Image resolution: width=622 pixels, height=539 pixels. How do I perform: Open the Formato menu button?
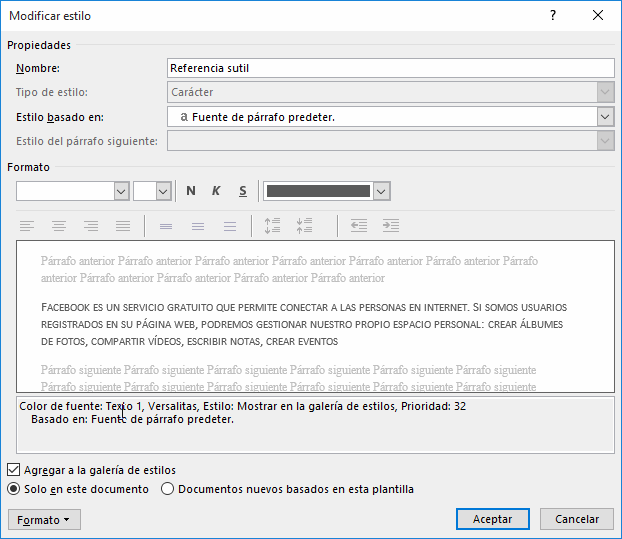point(44,520)
